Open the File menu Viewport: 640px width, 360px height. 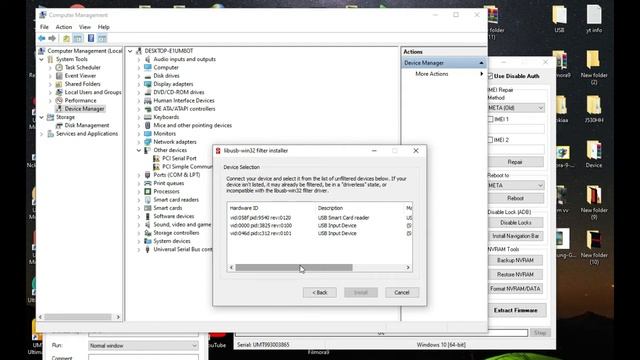[x=44, y=27]
